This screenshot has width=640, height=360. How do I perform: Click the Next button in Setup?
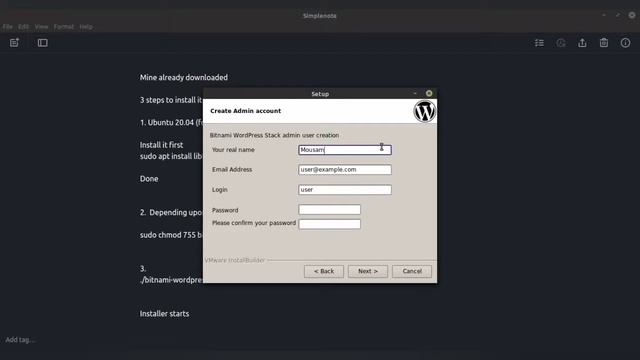(x=368, y=271)
